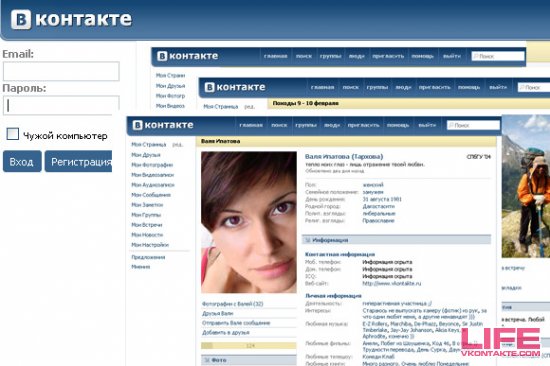Open the Друзья Вали link
Image resolution: width=550 pixels, height=366 pixels.
(217, 313)
